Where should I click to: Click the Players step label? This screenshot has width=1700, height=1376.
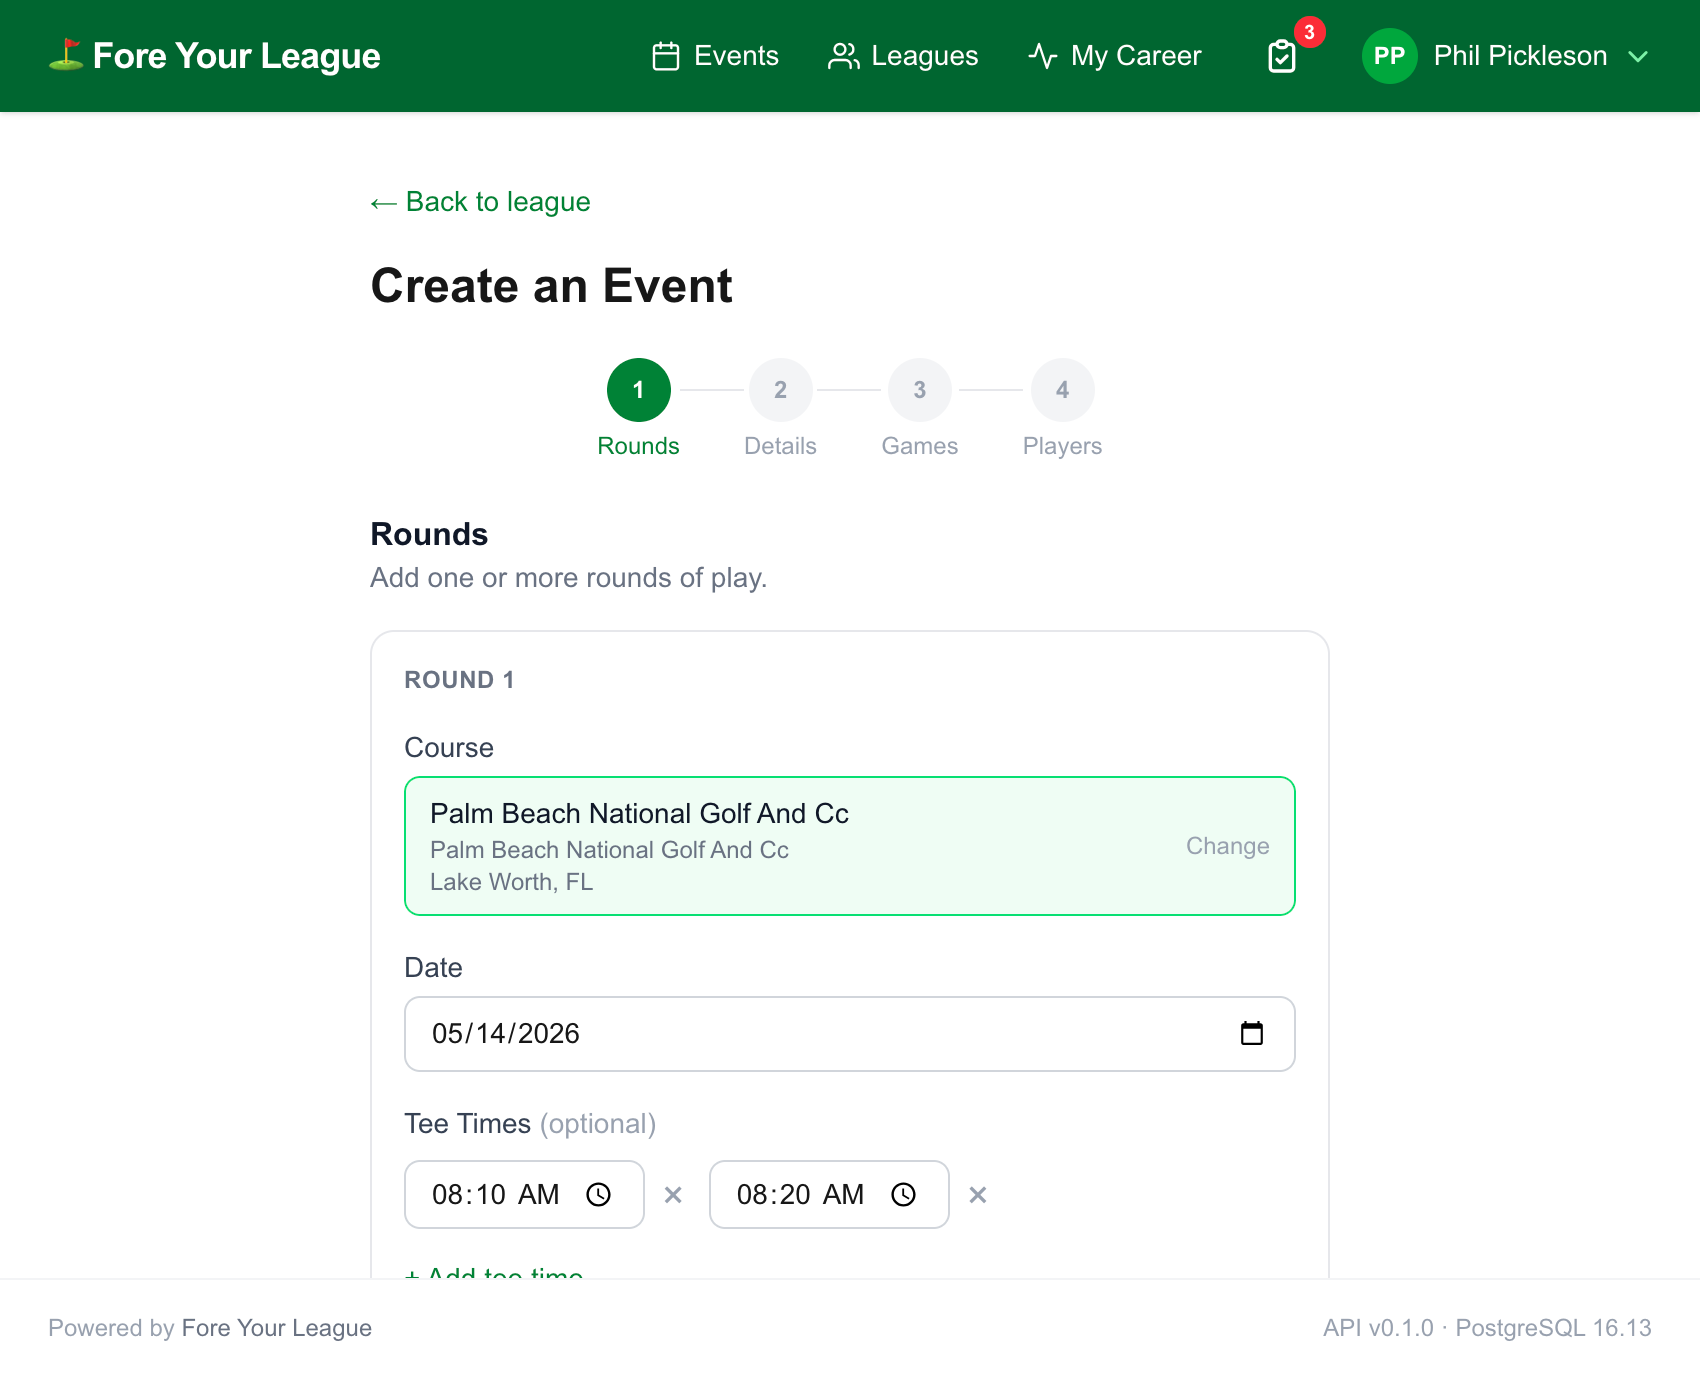[1063, 446]
